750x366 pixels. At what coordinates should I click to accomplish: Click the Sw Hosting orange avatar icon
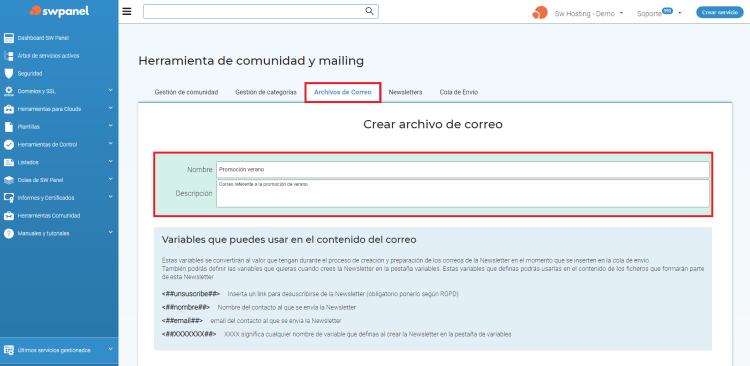click(x=540, y=13)
